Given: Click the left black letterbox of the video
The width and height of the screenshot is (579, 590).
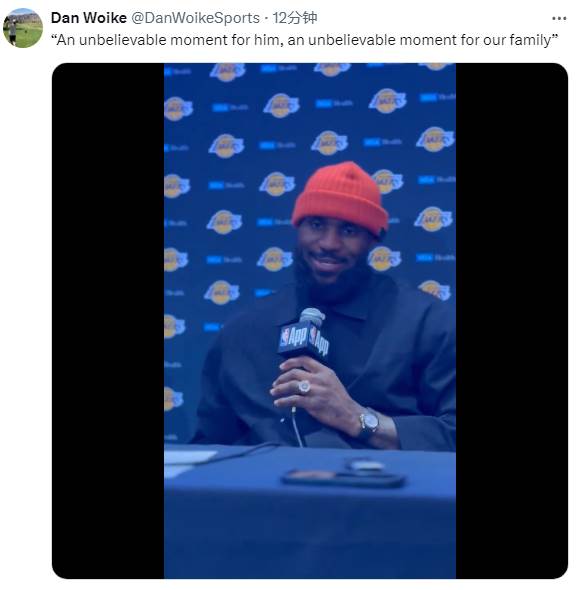Looking at the screenshot, I should click(x=108, y=321).
